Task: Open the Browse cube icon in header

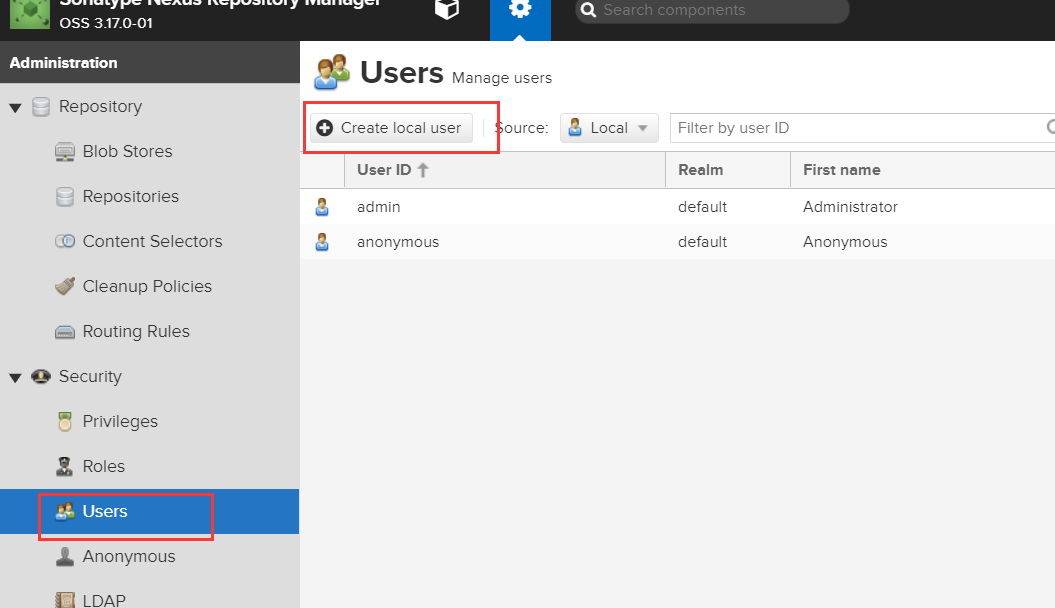Action: click(x=447, y=9)
